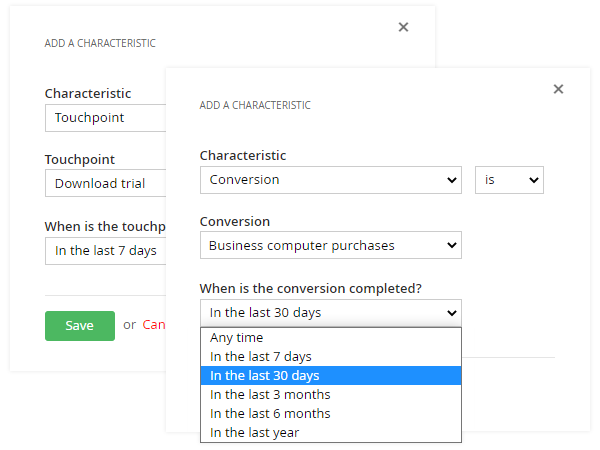This screenshot has height=450, width=600.
Task: Click 'When is the conversion completed?' label
Action: [310, 289]
